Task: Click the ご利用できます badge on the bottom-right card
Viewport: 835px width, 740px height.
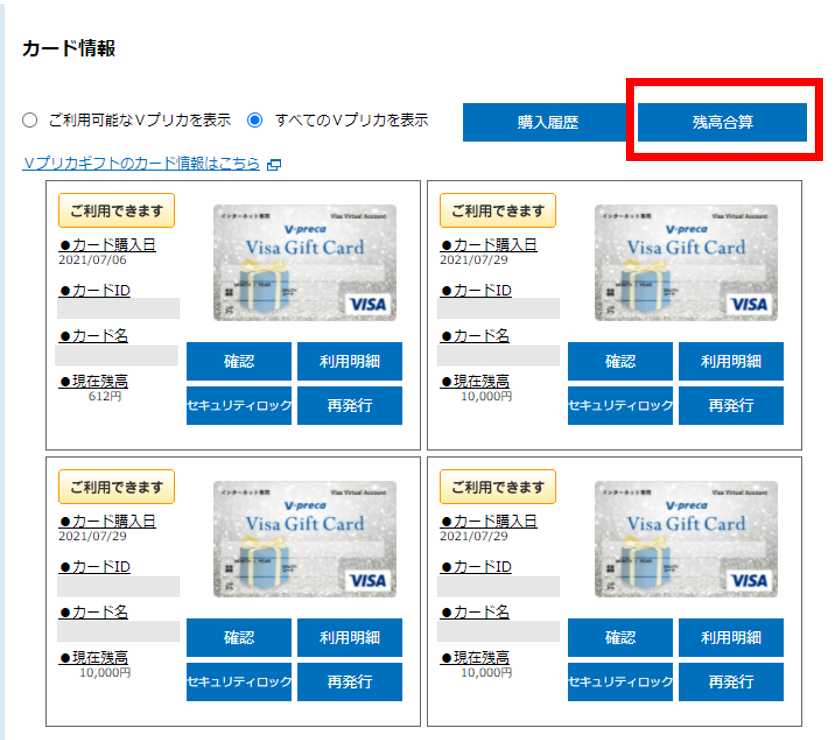Action: 498,487
